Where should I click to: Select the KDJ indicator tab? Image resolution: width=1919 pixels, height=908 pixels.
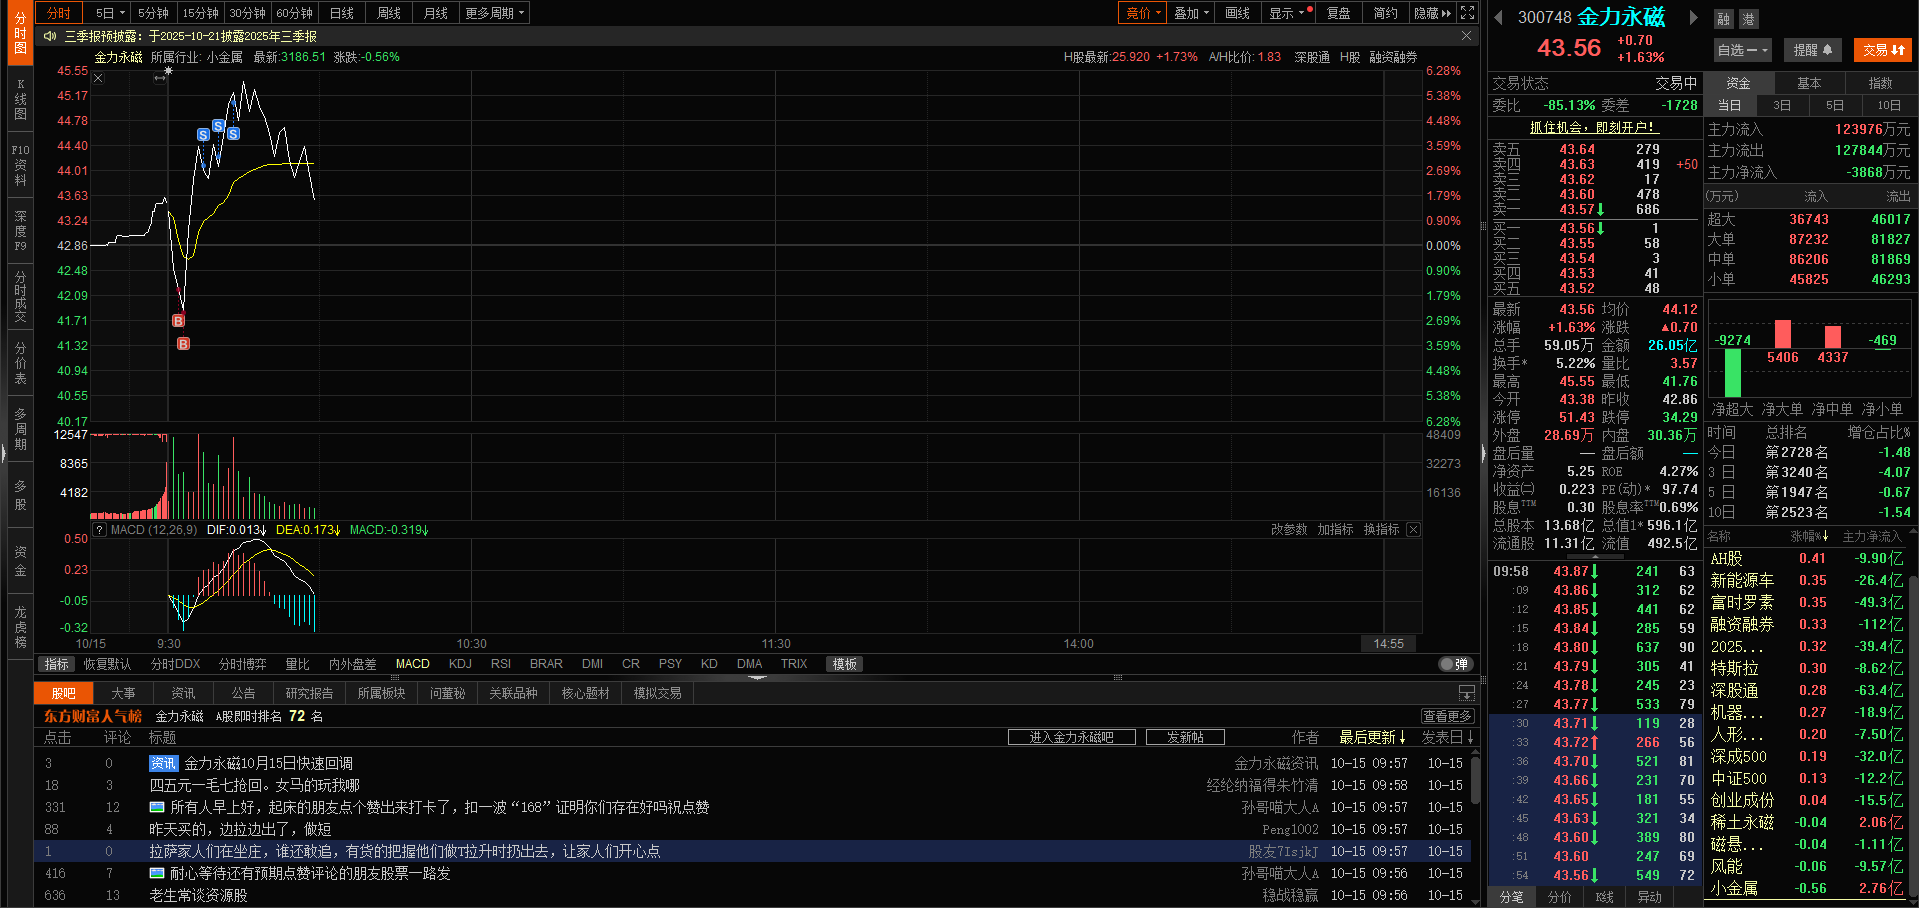[460, 664]
